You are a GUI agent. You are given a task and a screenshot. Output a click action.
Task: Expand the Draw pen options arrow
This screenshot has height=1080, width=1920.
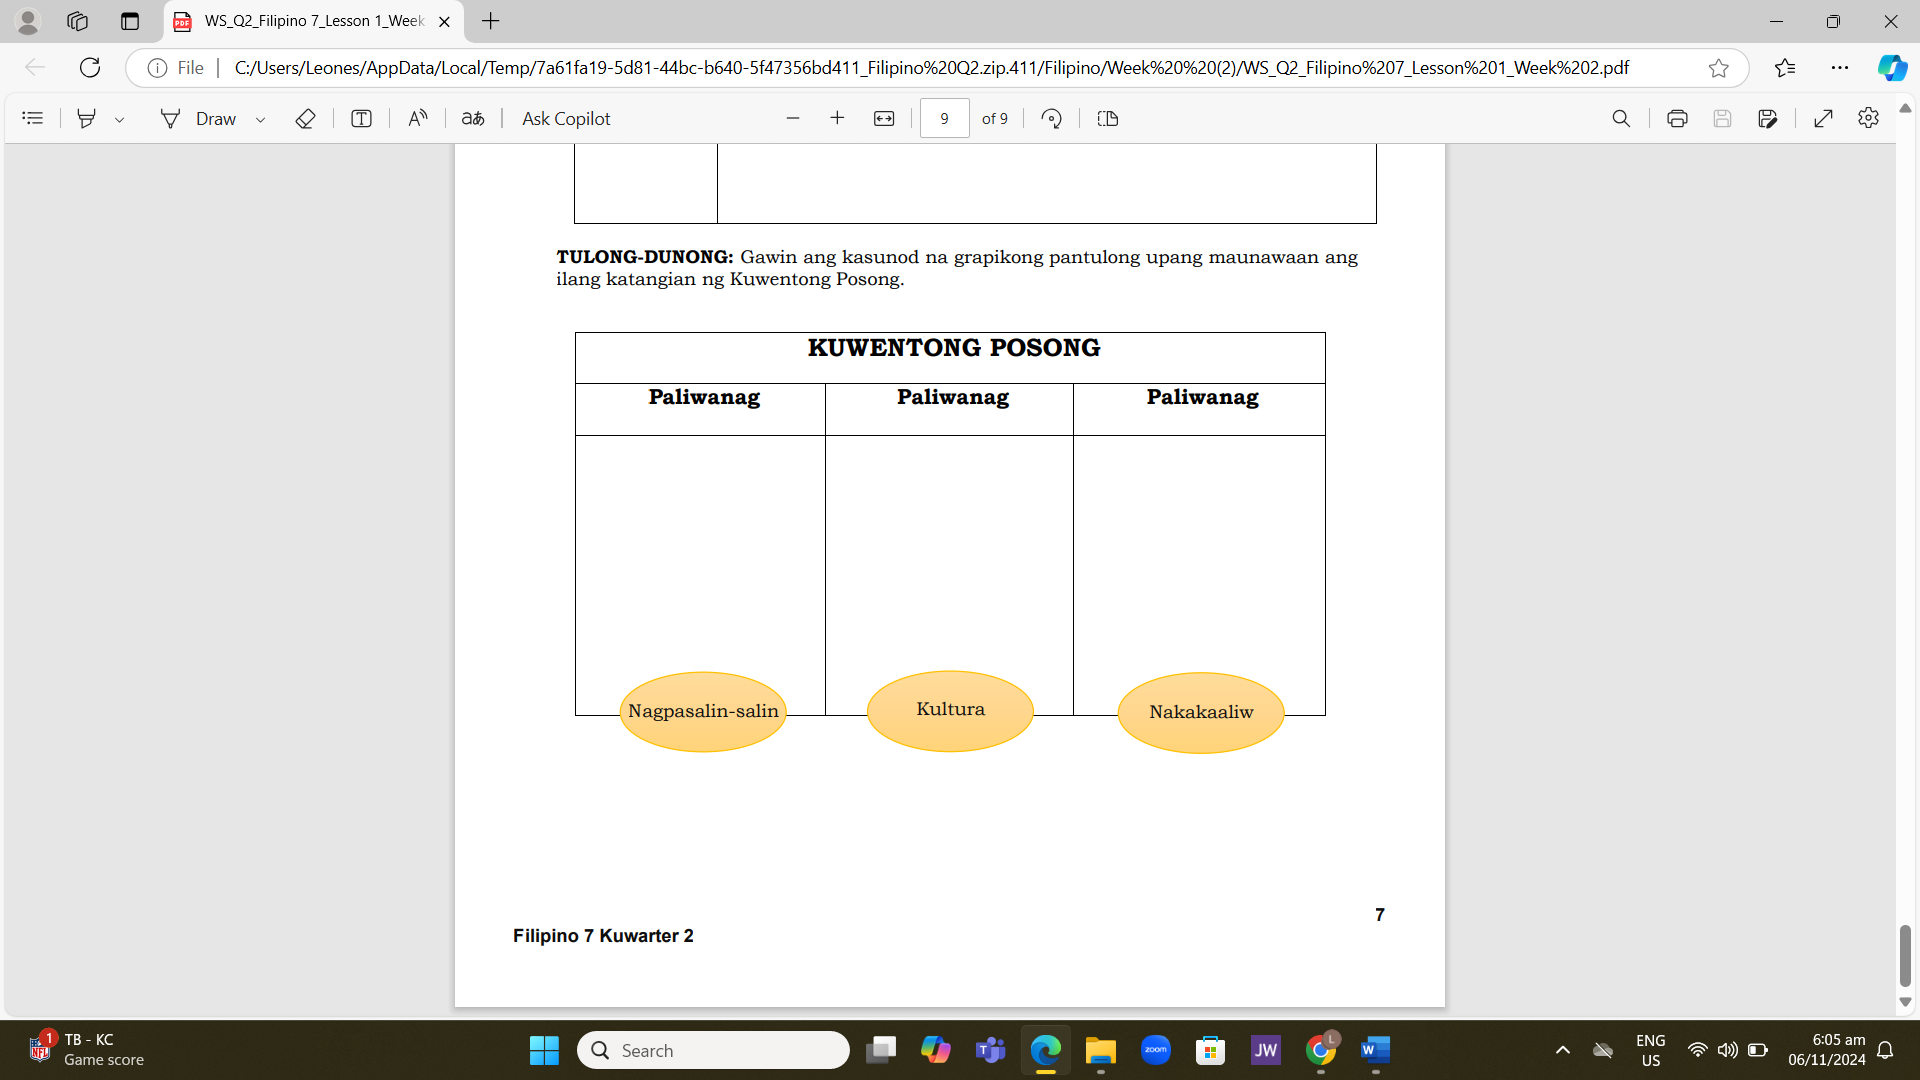point(261,119)
